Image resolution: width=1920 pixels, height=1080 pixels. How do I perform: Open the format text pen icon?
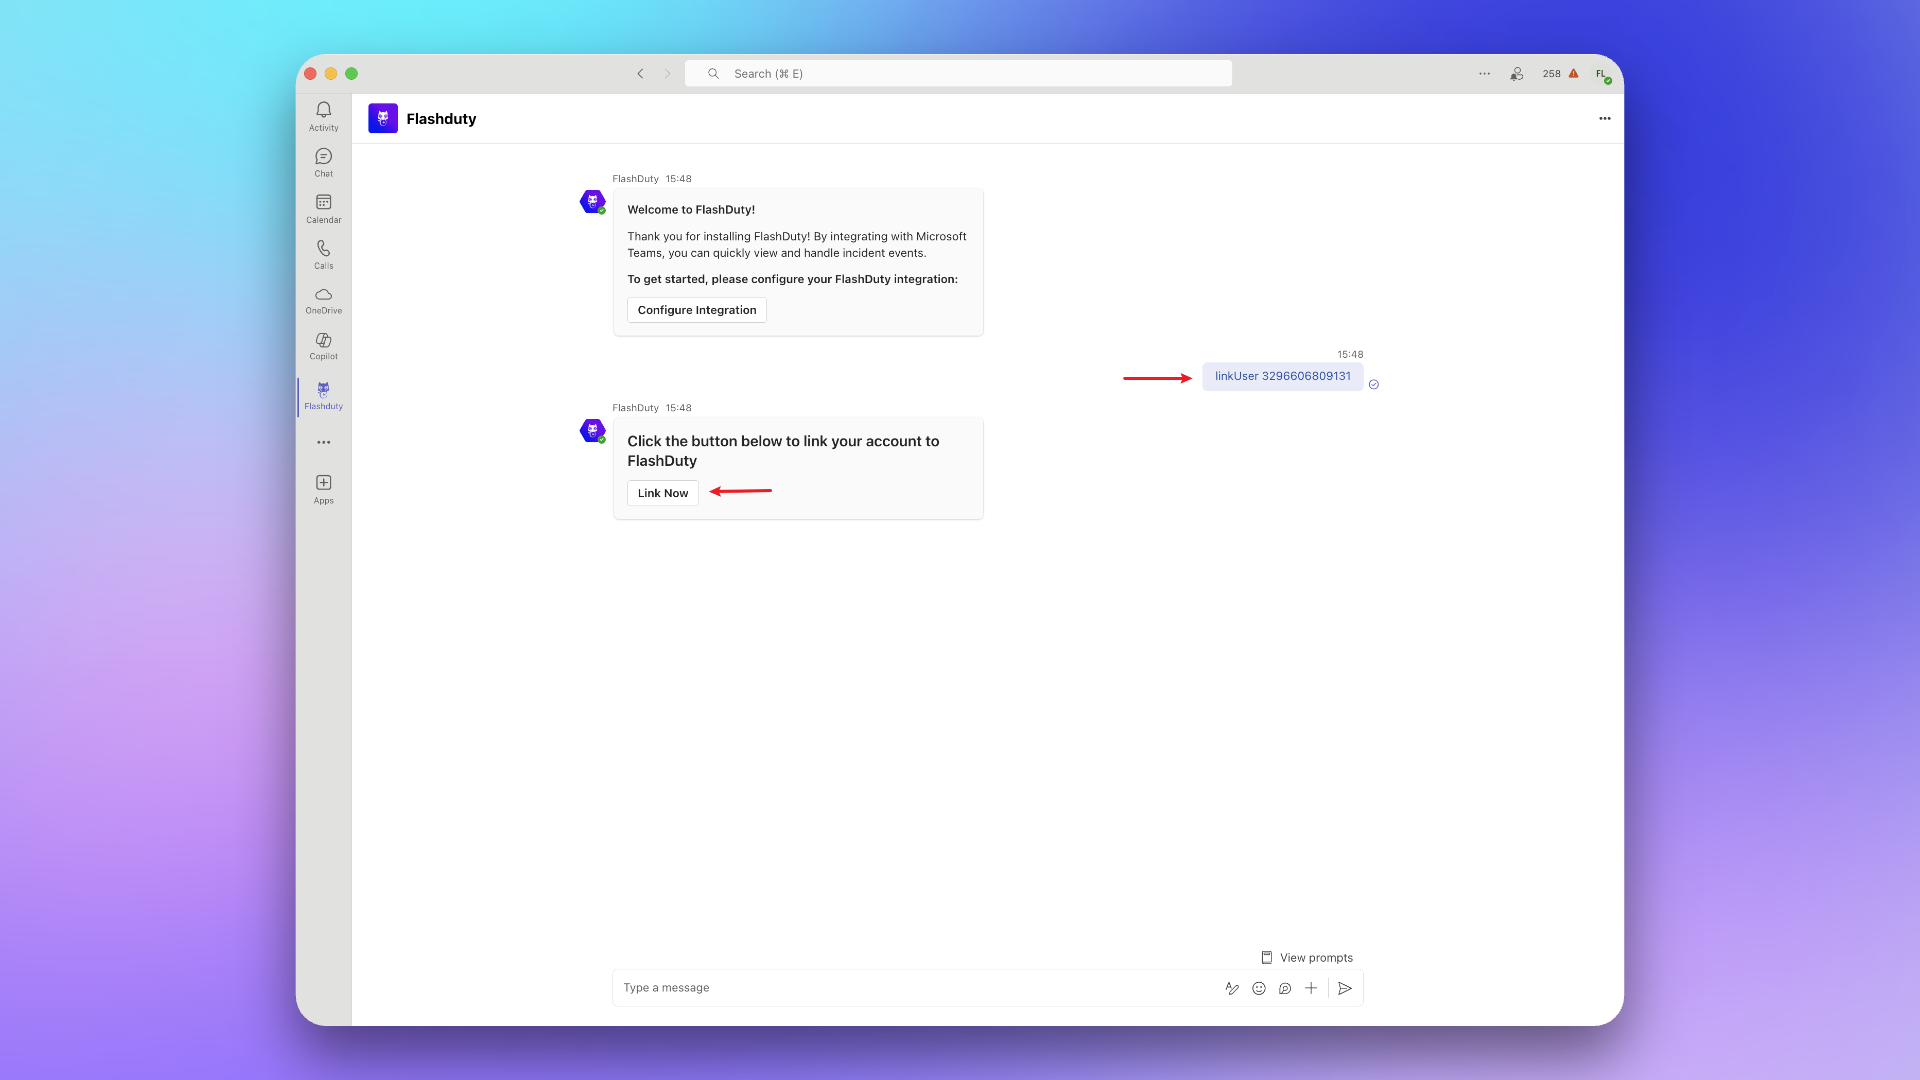[x=1232, y=988]
